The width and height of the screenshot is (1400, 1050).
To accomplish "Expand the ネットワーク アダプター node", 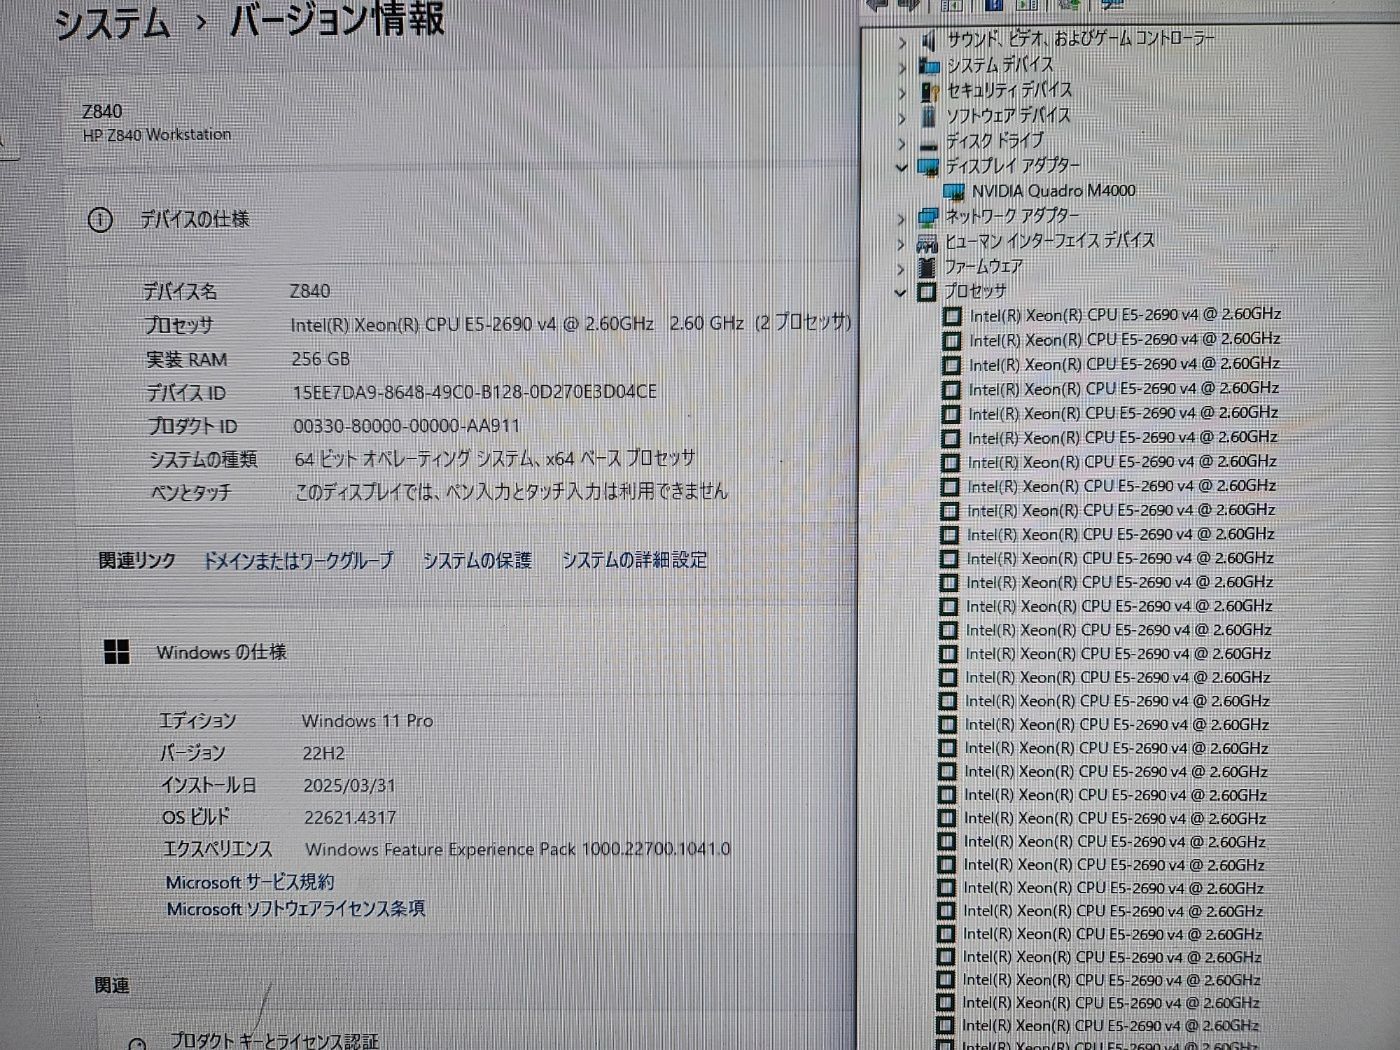I will click(901, 219).
